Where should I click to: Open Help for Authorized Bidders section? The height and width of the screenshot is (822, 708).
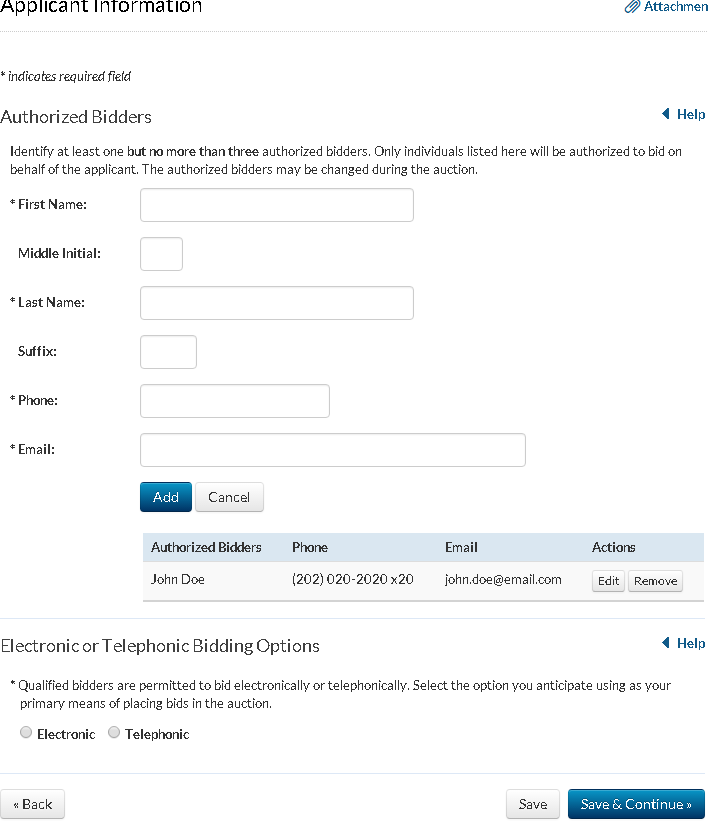click(x=684, y=114)
